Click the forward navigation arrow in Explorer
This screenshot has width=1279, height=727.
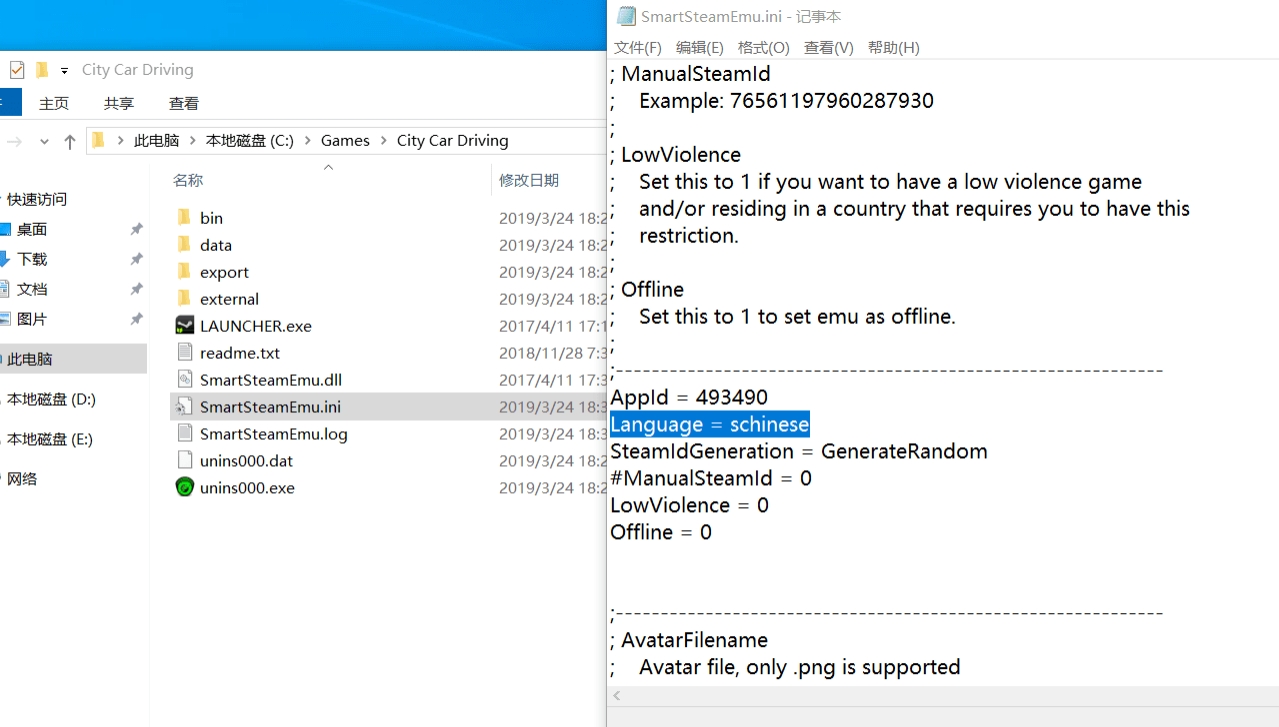click(14, 142)
